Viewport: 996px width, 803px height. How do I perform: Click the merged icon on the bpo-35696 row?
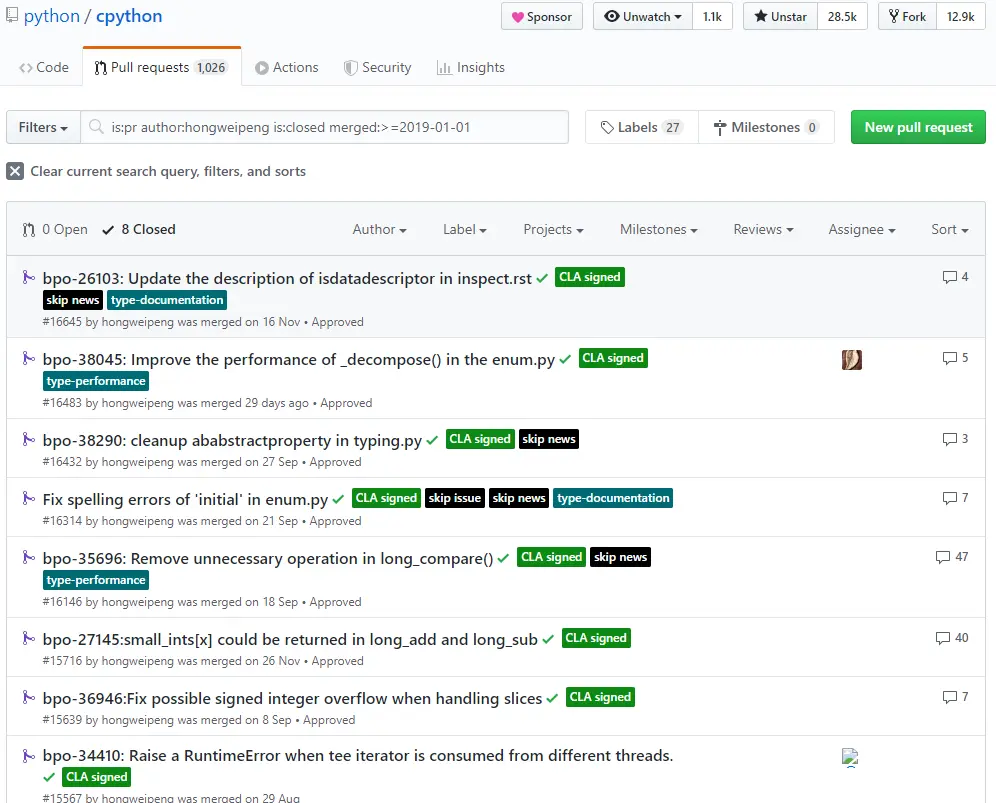28,558
